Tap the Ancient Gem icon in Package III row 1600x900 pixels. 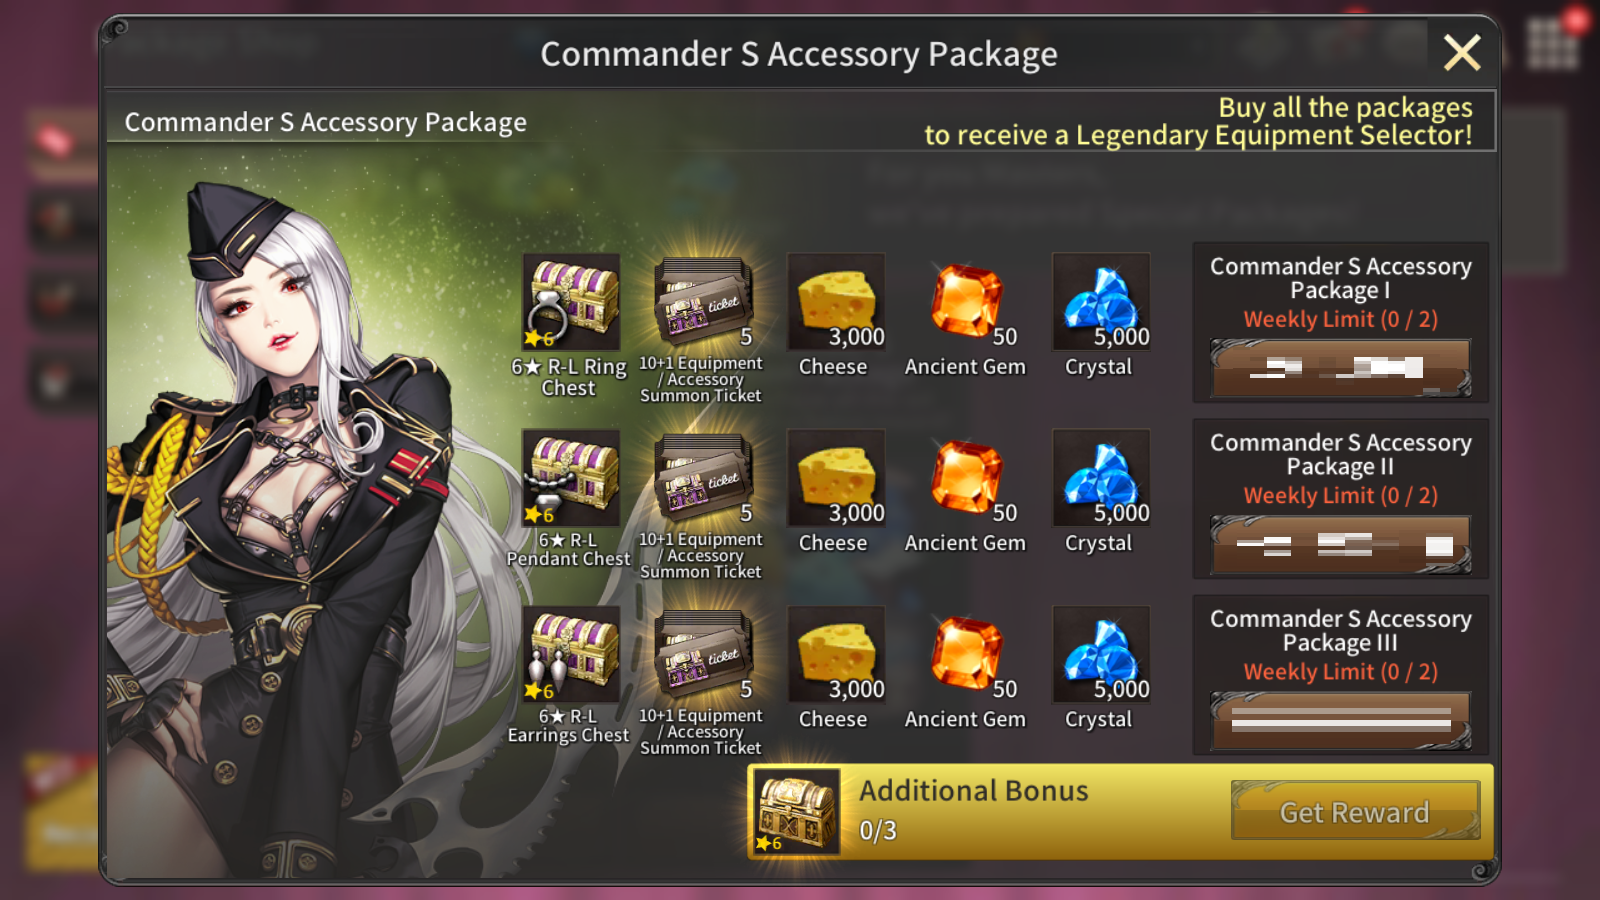[x=968, y=654]
